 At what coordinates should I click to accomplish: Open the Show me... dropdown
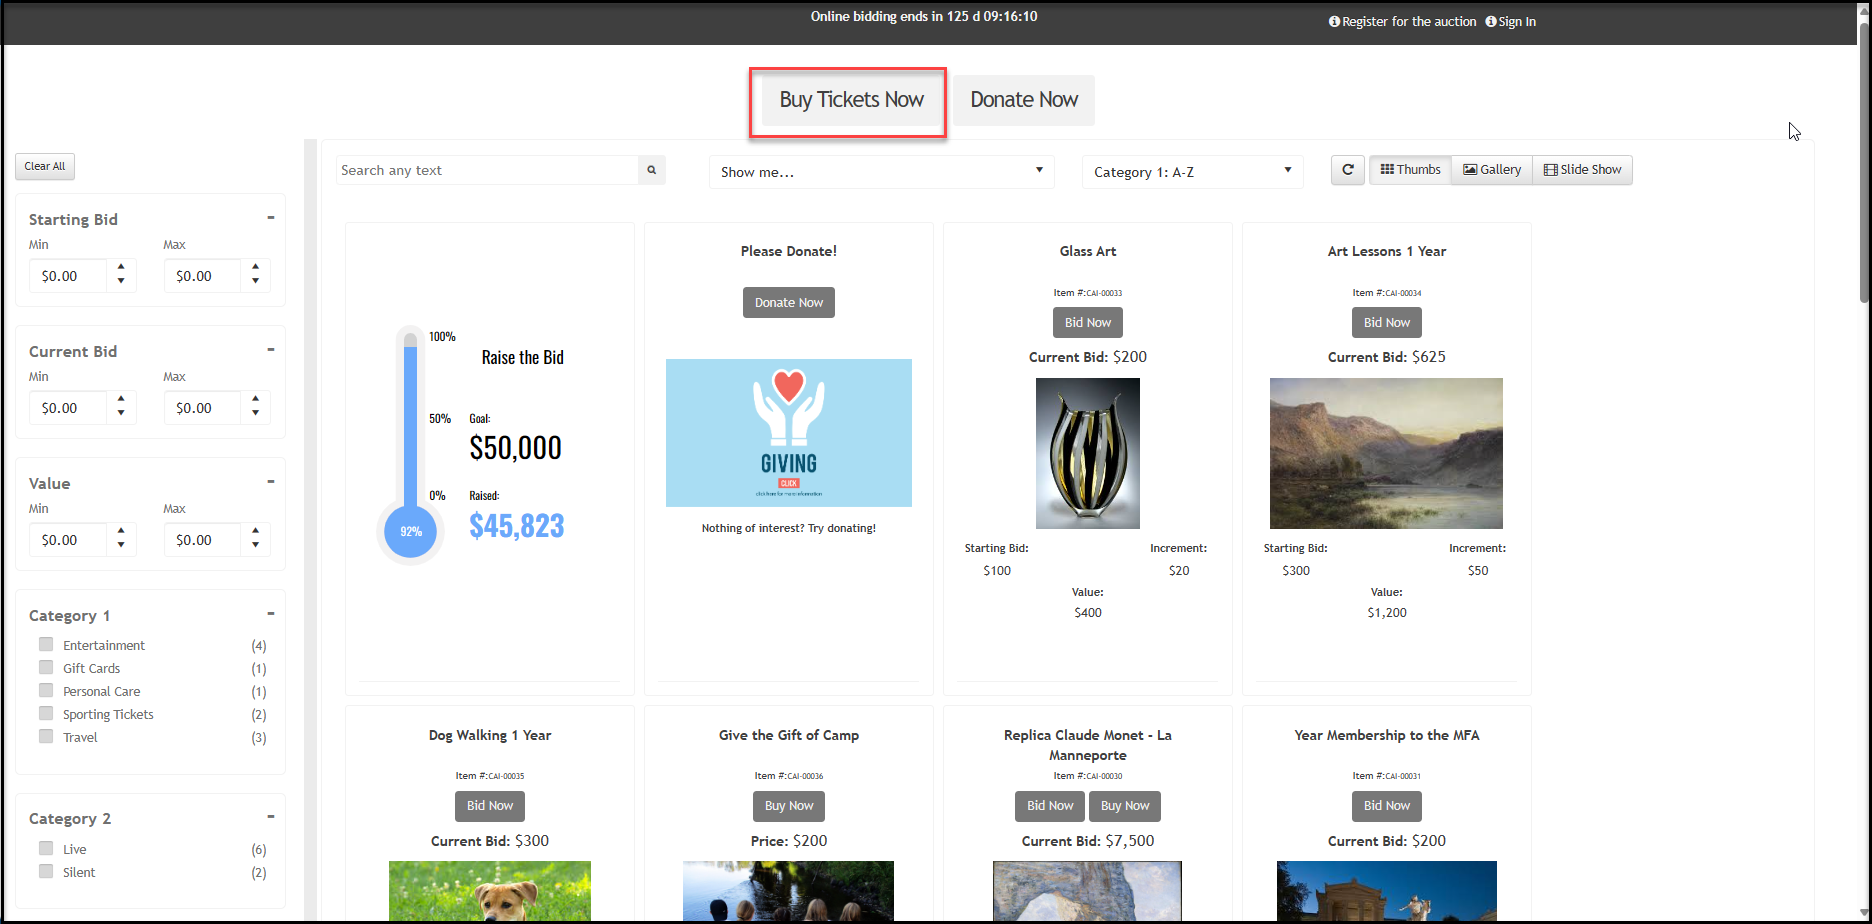[x=881, y=171]
